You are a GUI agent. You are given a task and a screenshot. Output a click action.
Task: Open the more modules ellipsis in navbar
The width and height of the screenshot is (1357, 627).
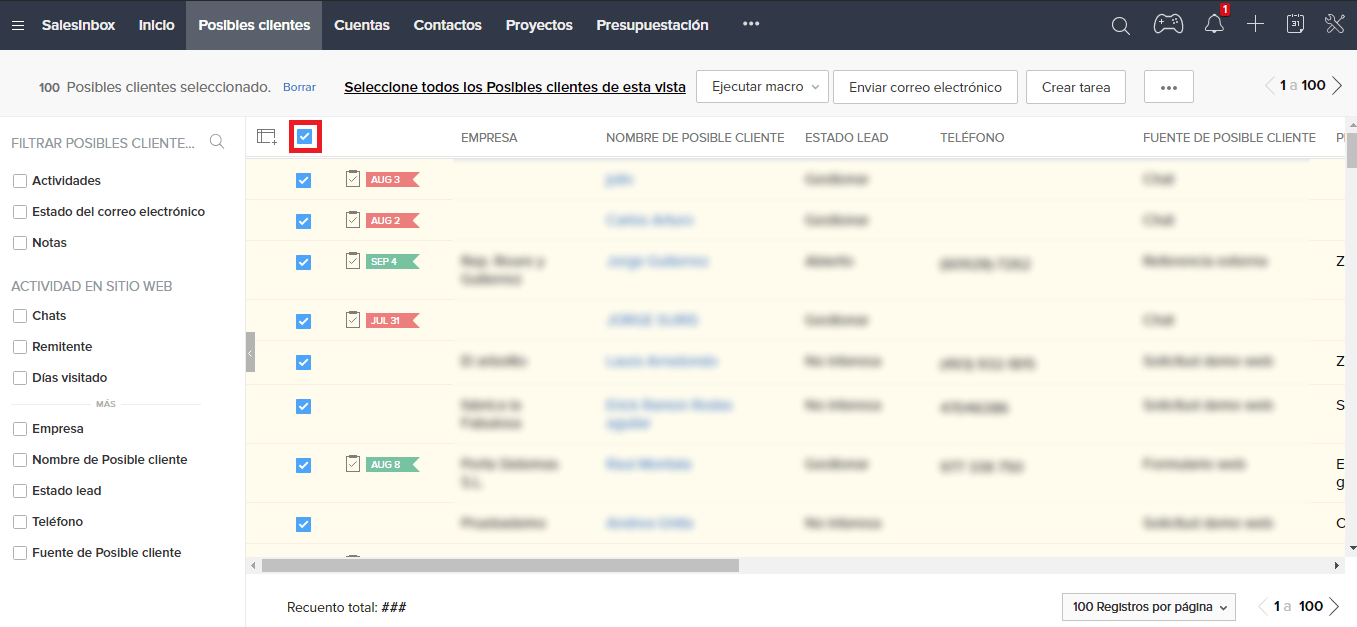[751, 25]
